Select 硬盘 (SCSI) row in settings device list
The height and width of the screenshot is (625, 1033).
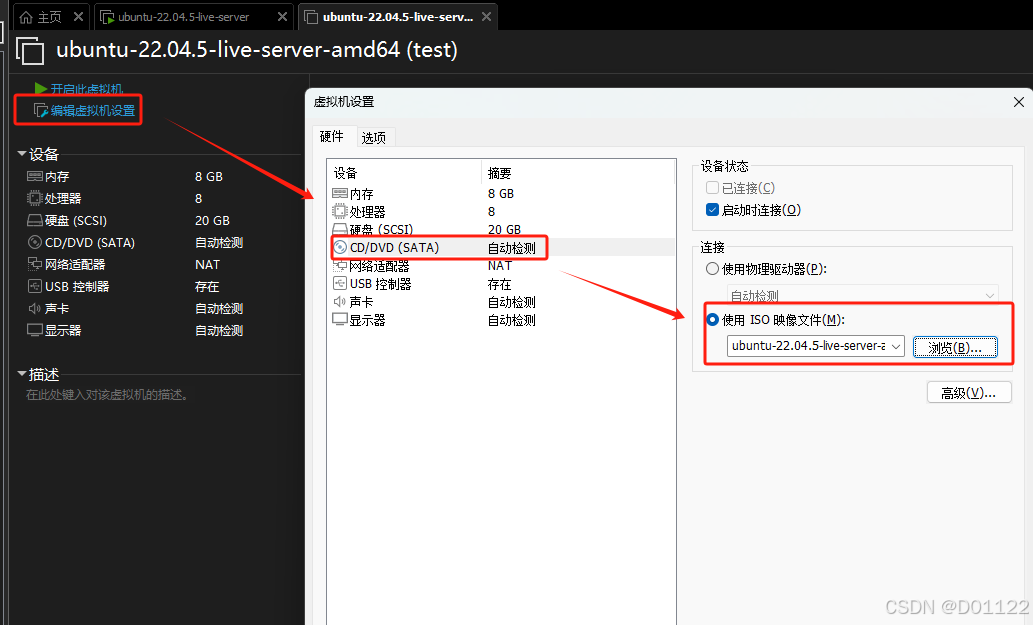[502, 229]
